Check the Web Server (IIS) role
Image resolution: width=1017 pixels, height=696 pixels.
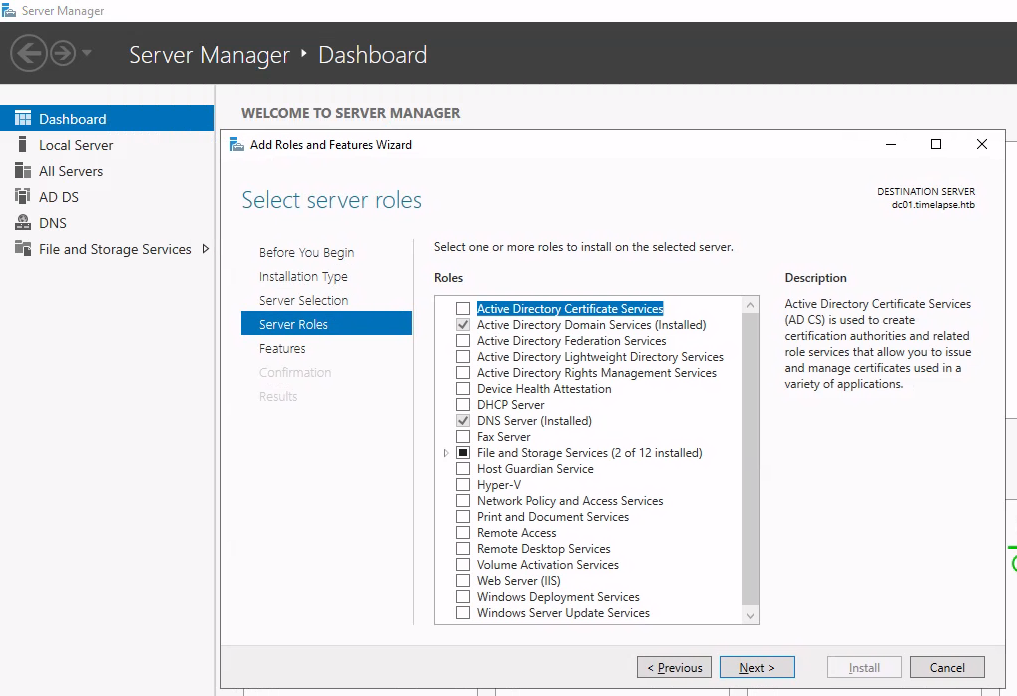point(463,581)
